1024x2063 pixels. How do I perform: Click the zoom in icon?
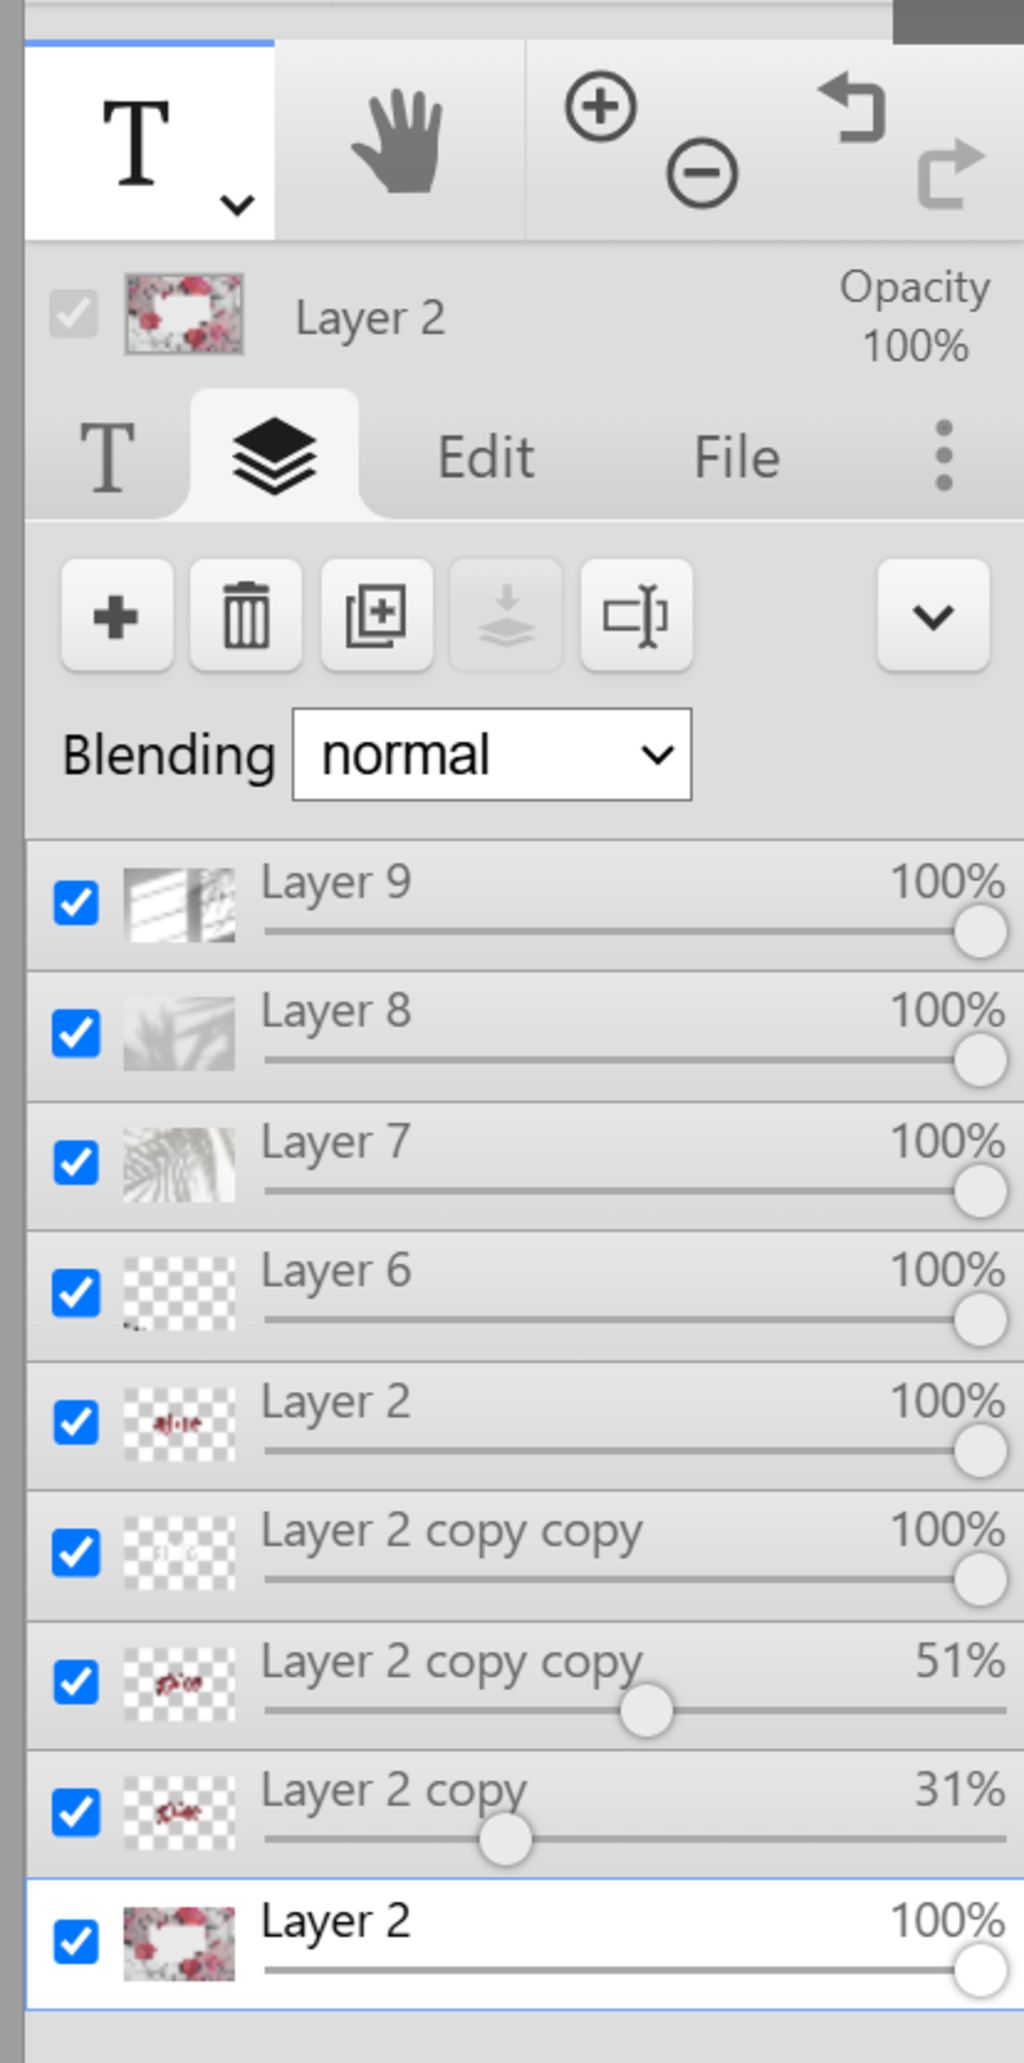click(x=600, y=106)
